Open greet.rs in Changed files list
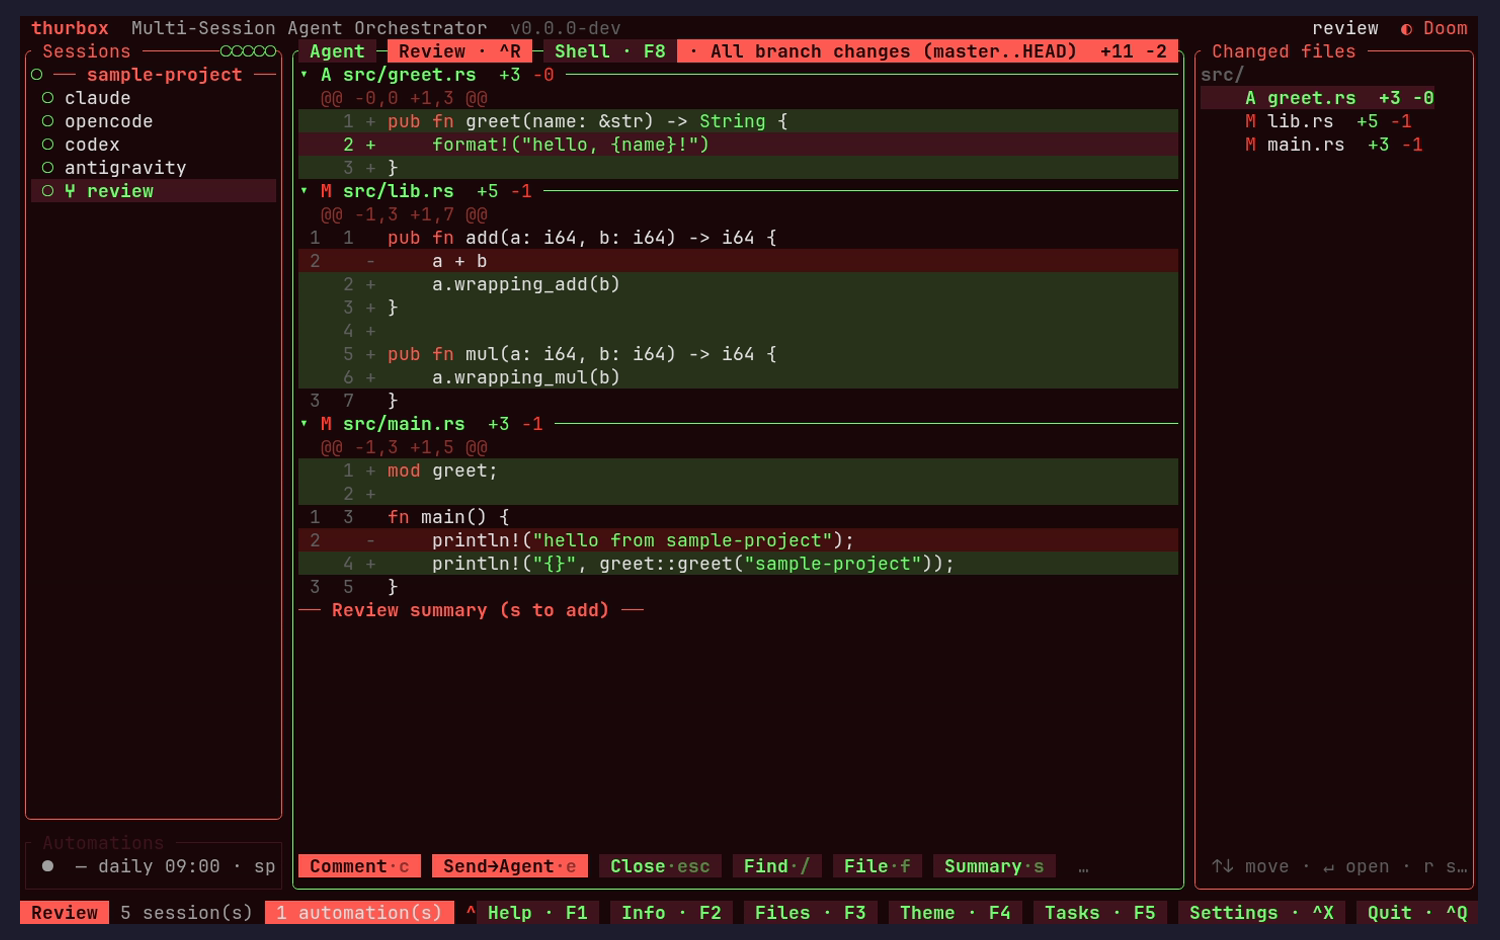1500x940 pixels. click(1318, 98)
